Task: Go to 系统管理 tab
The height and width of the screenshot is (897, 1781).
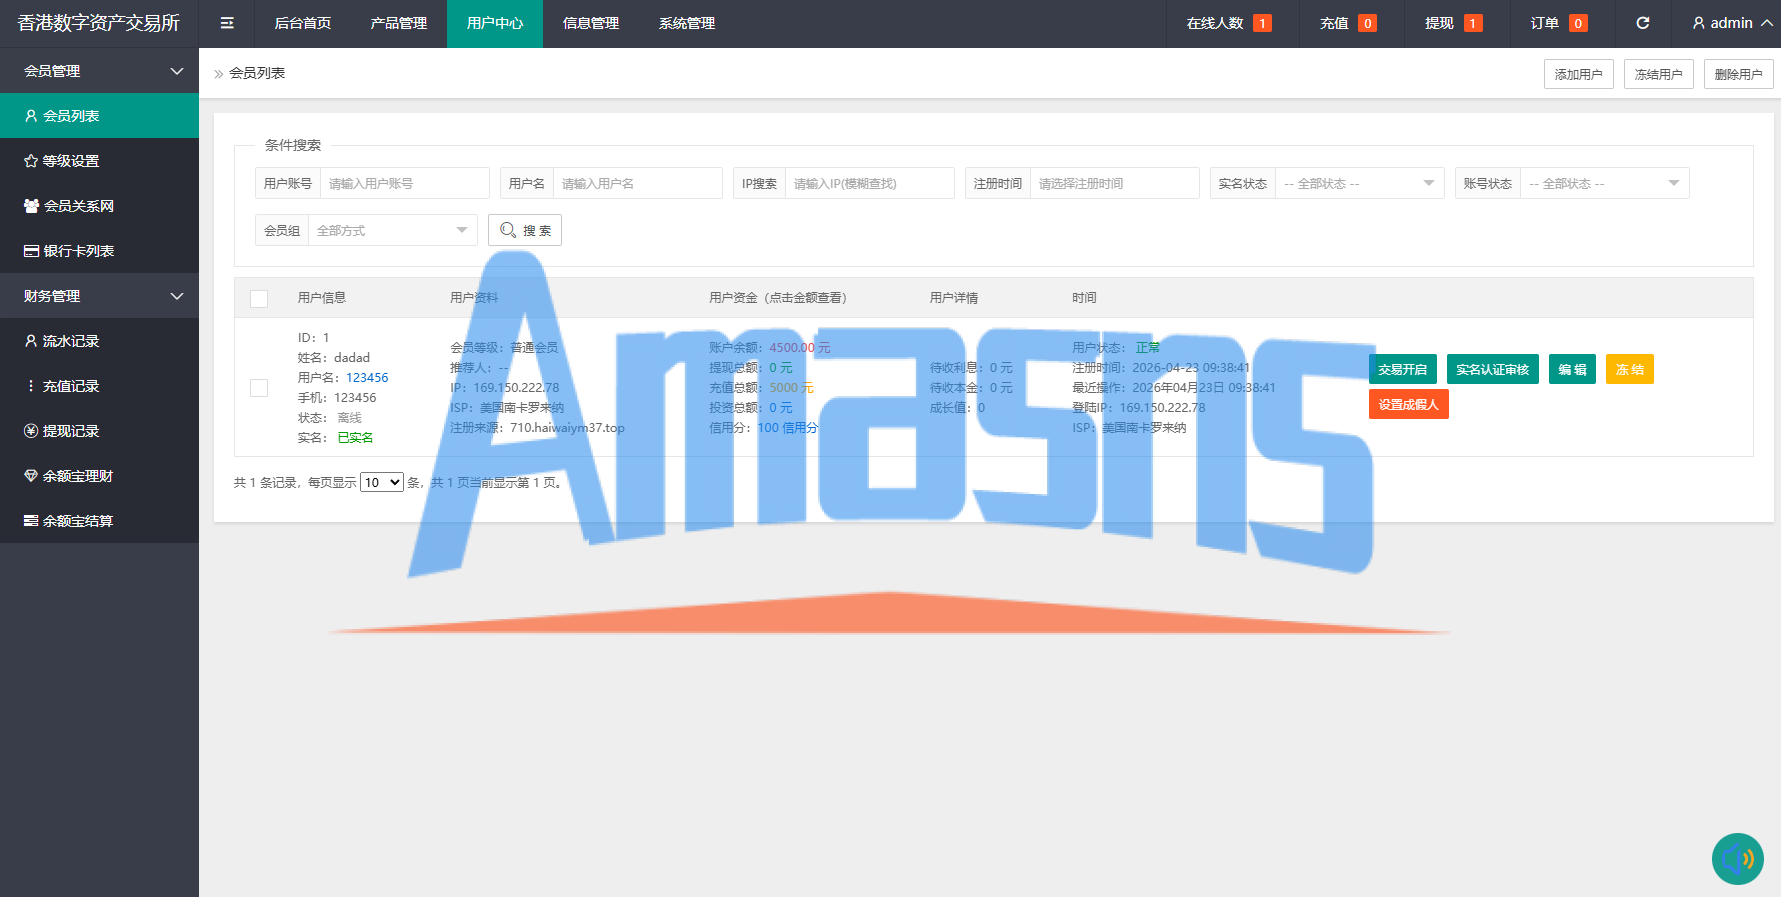Action: [x=687, y=23]
